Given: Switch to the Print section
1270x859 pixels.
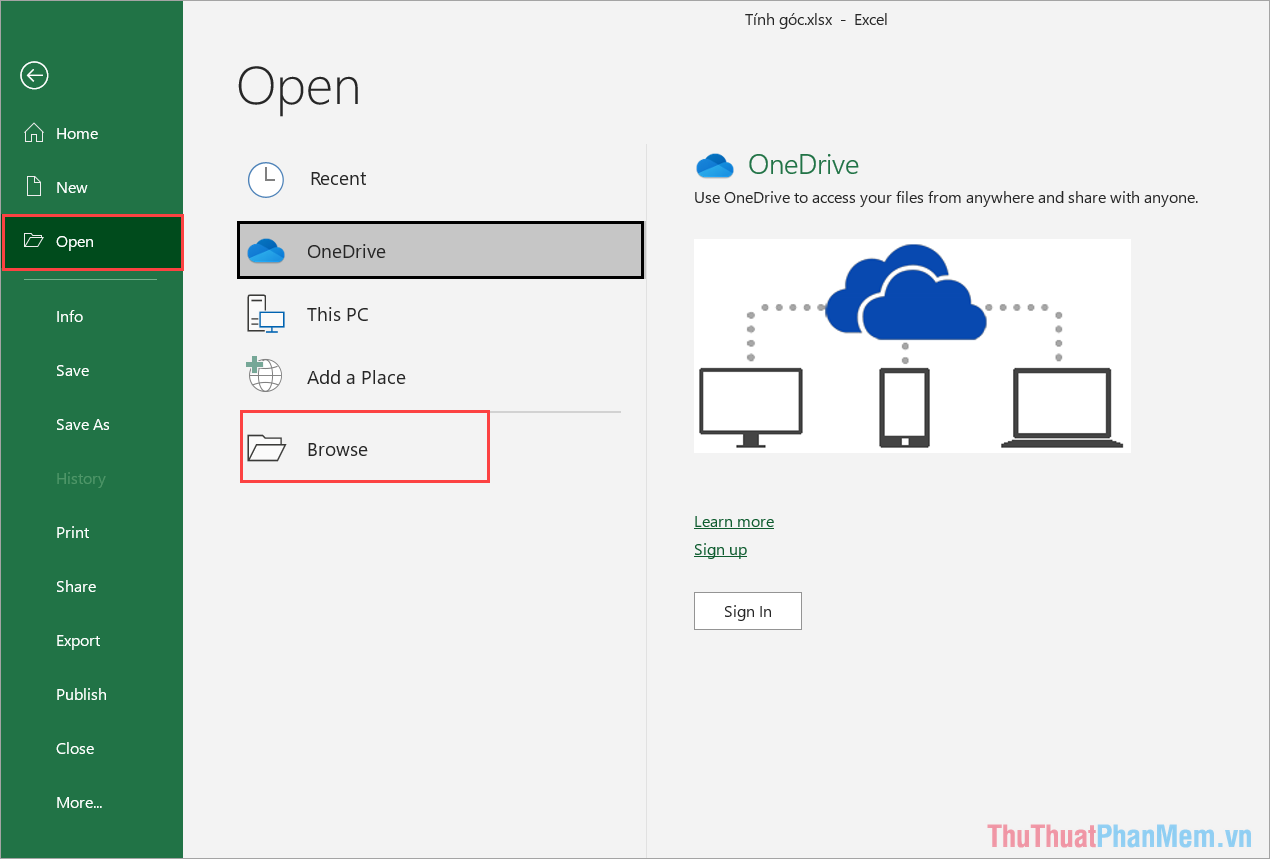Looking at the screenshot, I should coord(72,532).
